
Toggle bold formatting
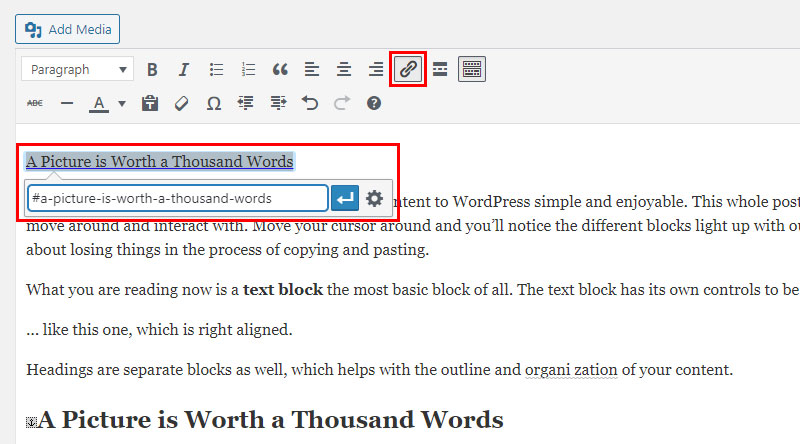(x=152, y=69)
